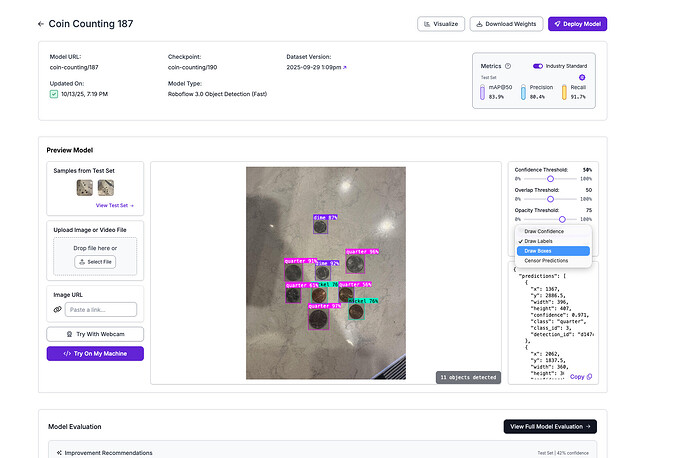
Task: Select the first test set sample thumbnail
Action: point(86,187)
